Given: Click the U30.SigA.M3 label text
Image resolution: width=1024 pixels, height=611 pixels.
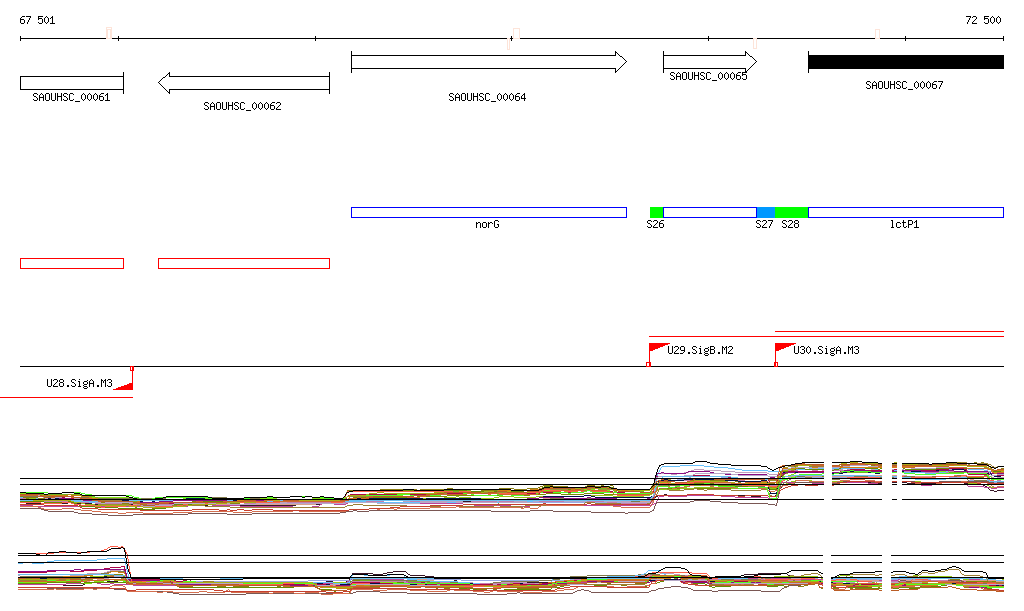Looking at the screenshot, I should click(x=826, y=351).
